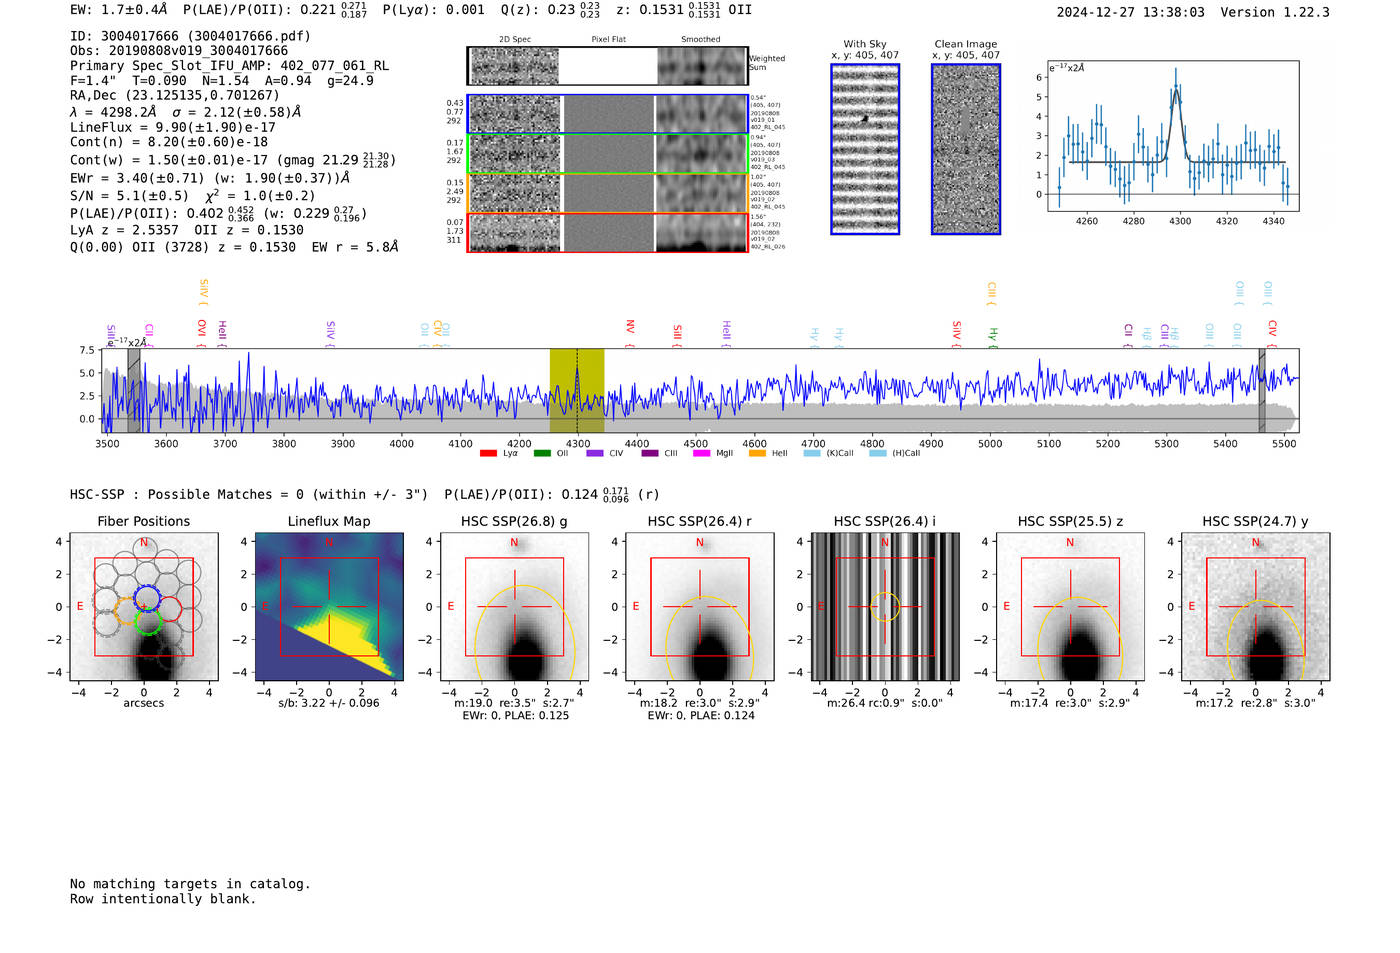Click the Primary Spec_Slot_IFU_AMP line
The height and width of the screenshot is (953, 1400).
click(230, 66)
